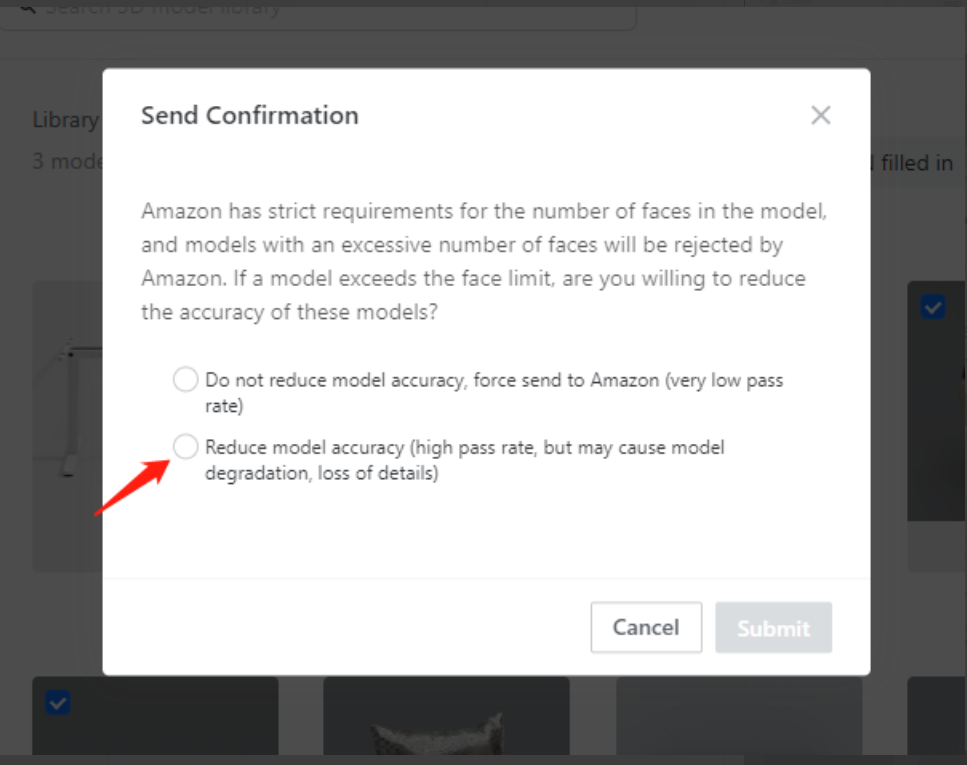The width and height of the screenshot is (967, 765).
Task: Toggle the checkbox on the bottom-left model card
Action: pos(58,704)
